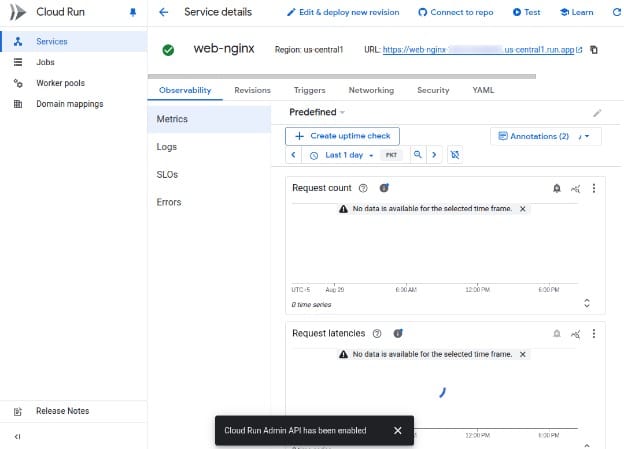Shift time range backward with left arrow

click(x=293, y=155)
